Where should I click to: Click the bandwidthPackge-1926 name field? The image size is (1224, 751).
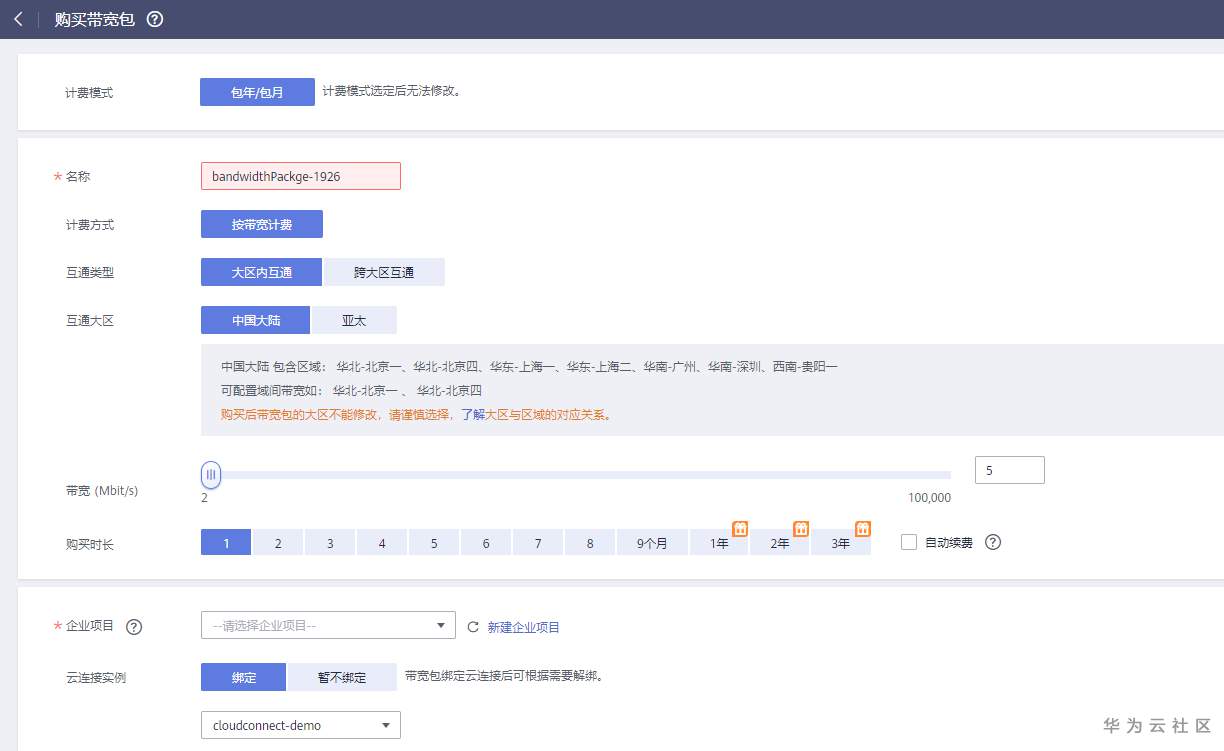[x=301, y=176]
